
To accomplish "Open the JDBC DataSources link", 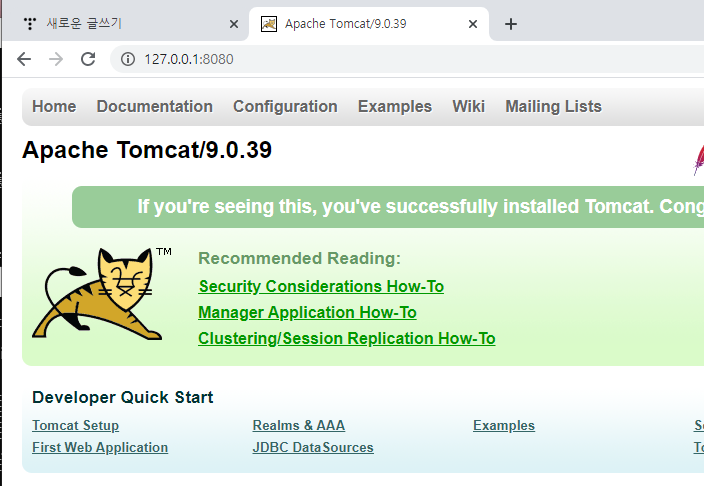I will tap(313, 447).
